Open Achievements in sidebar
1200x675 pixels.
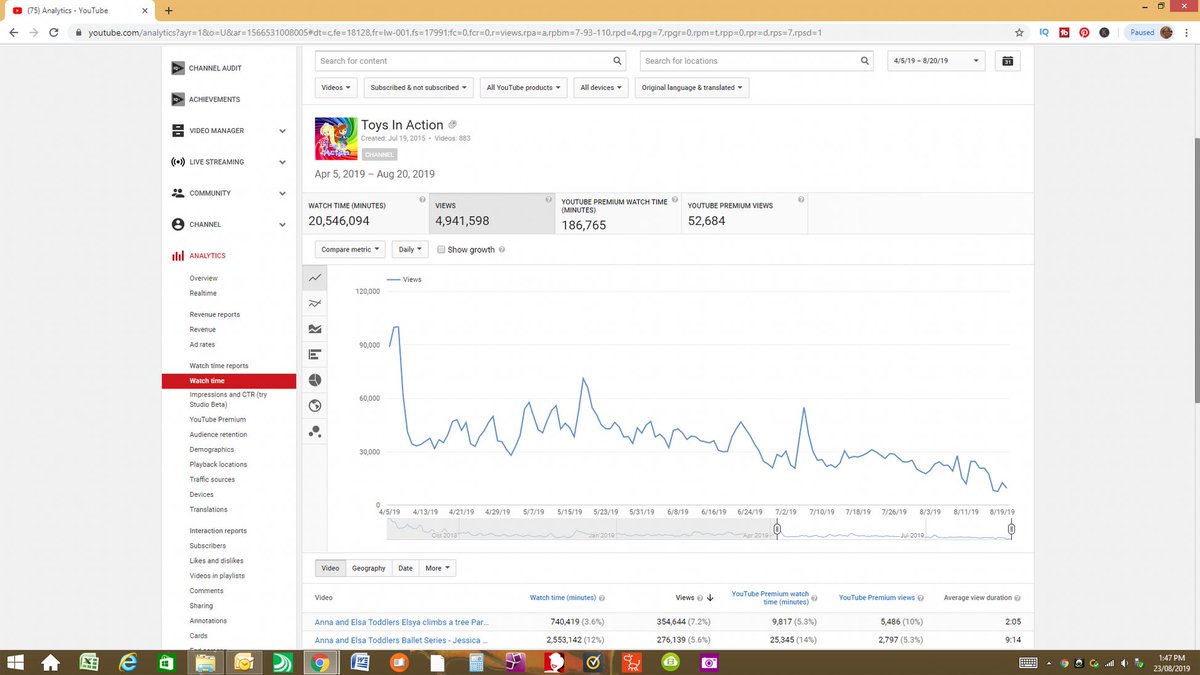pos(214,100)
